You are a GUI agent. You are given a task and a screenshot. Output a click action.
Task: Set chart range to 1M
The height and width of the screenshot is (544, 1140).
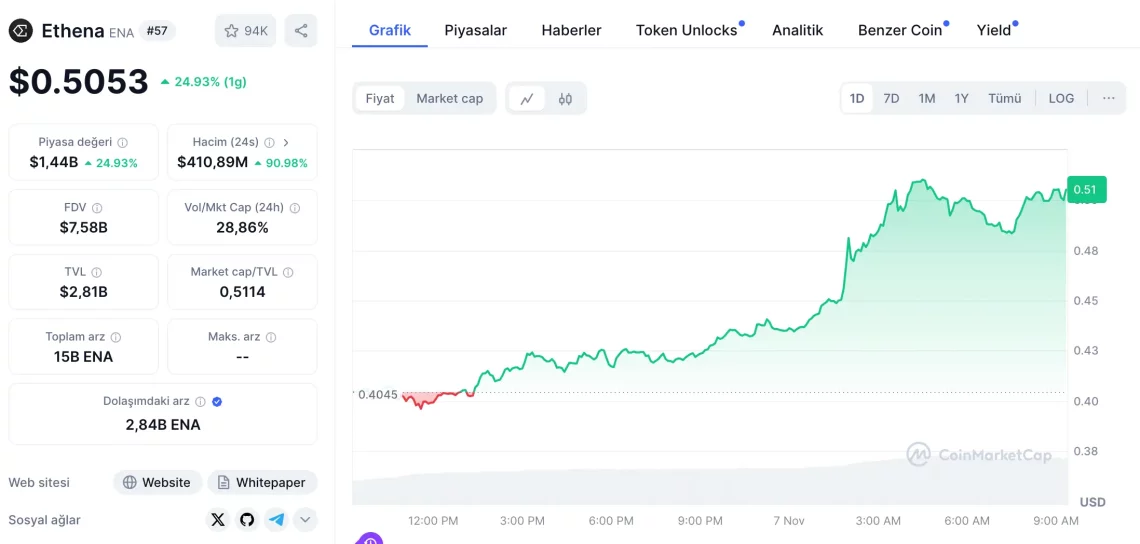click(926, 98)
